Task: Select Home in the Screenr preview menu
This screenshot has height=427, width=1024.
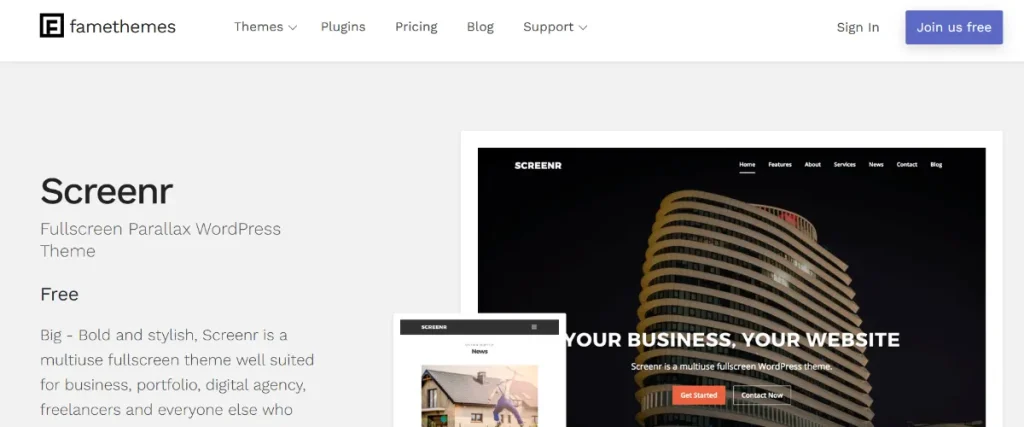Action: point(746,165)
